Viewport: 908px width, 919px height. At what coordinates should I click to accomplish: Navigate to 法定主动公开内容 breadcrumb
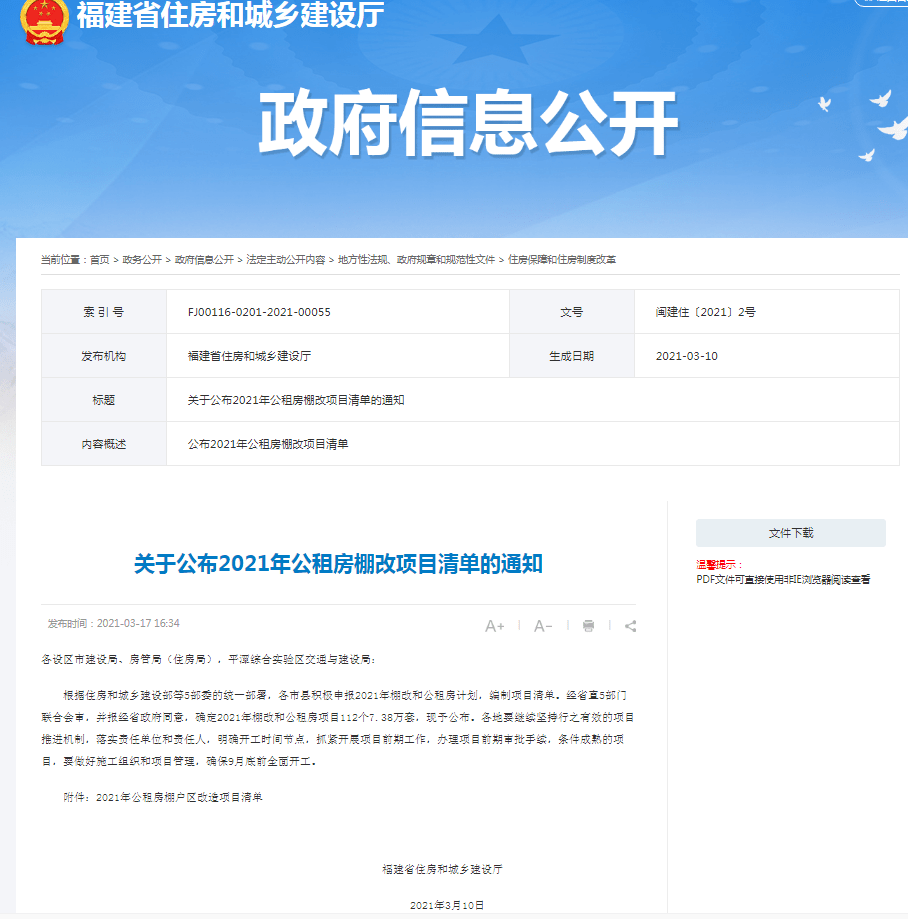285,260
